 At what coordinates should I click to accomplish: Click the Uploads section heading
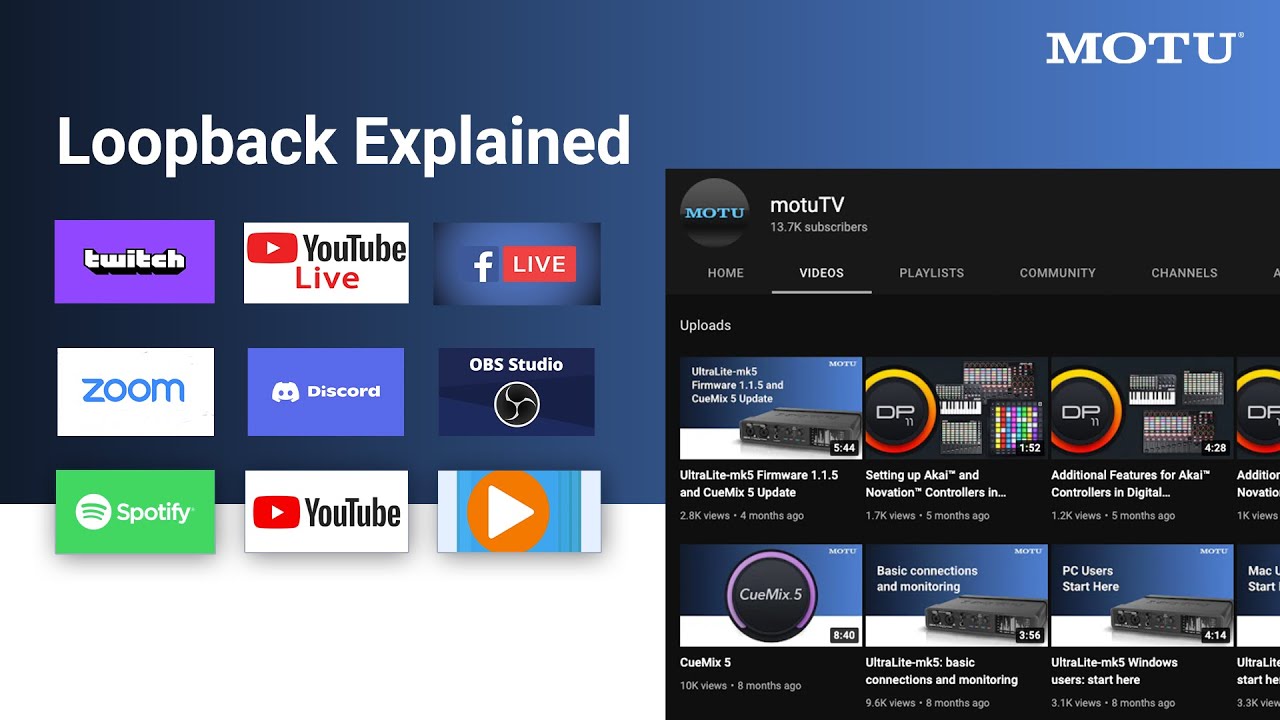coord(705,325)
